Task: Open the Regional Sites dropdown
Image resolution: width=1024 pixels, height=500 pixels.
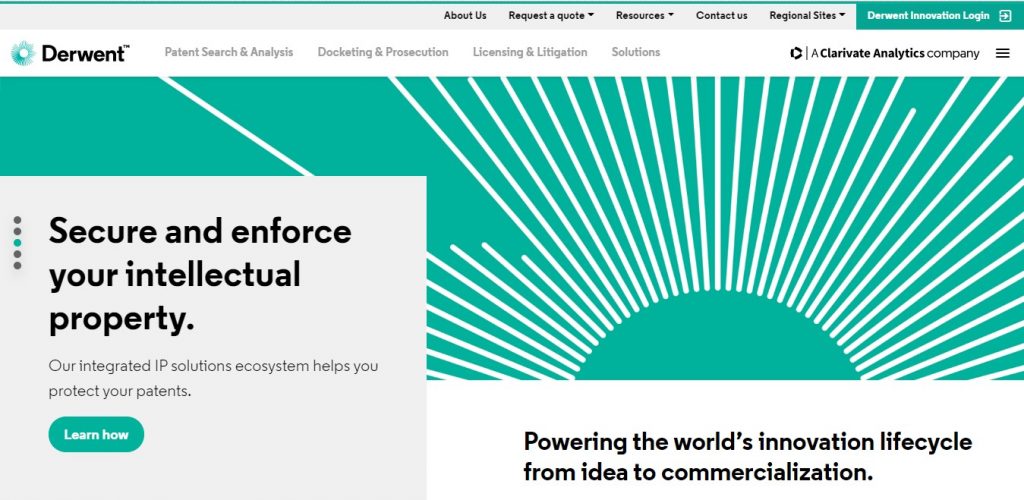Action: pyautogui.click(x=807, y=16)
